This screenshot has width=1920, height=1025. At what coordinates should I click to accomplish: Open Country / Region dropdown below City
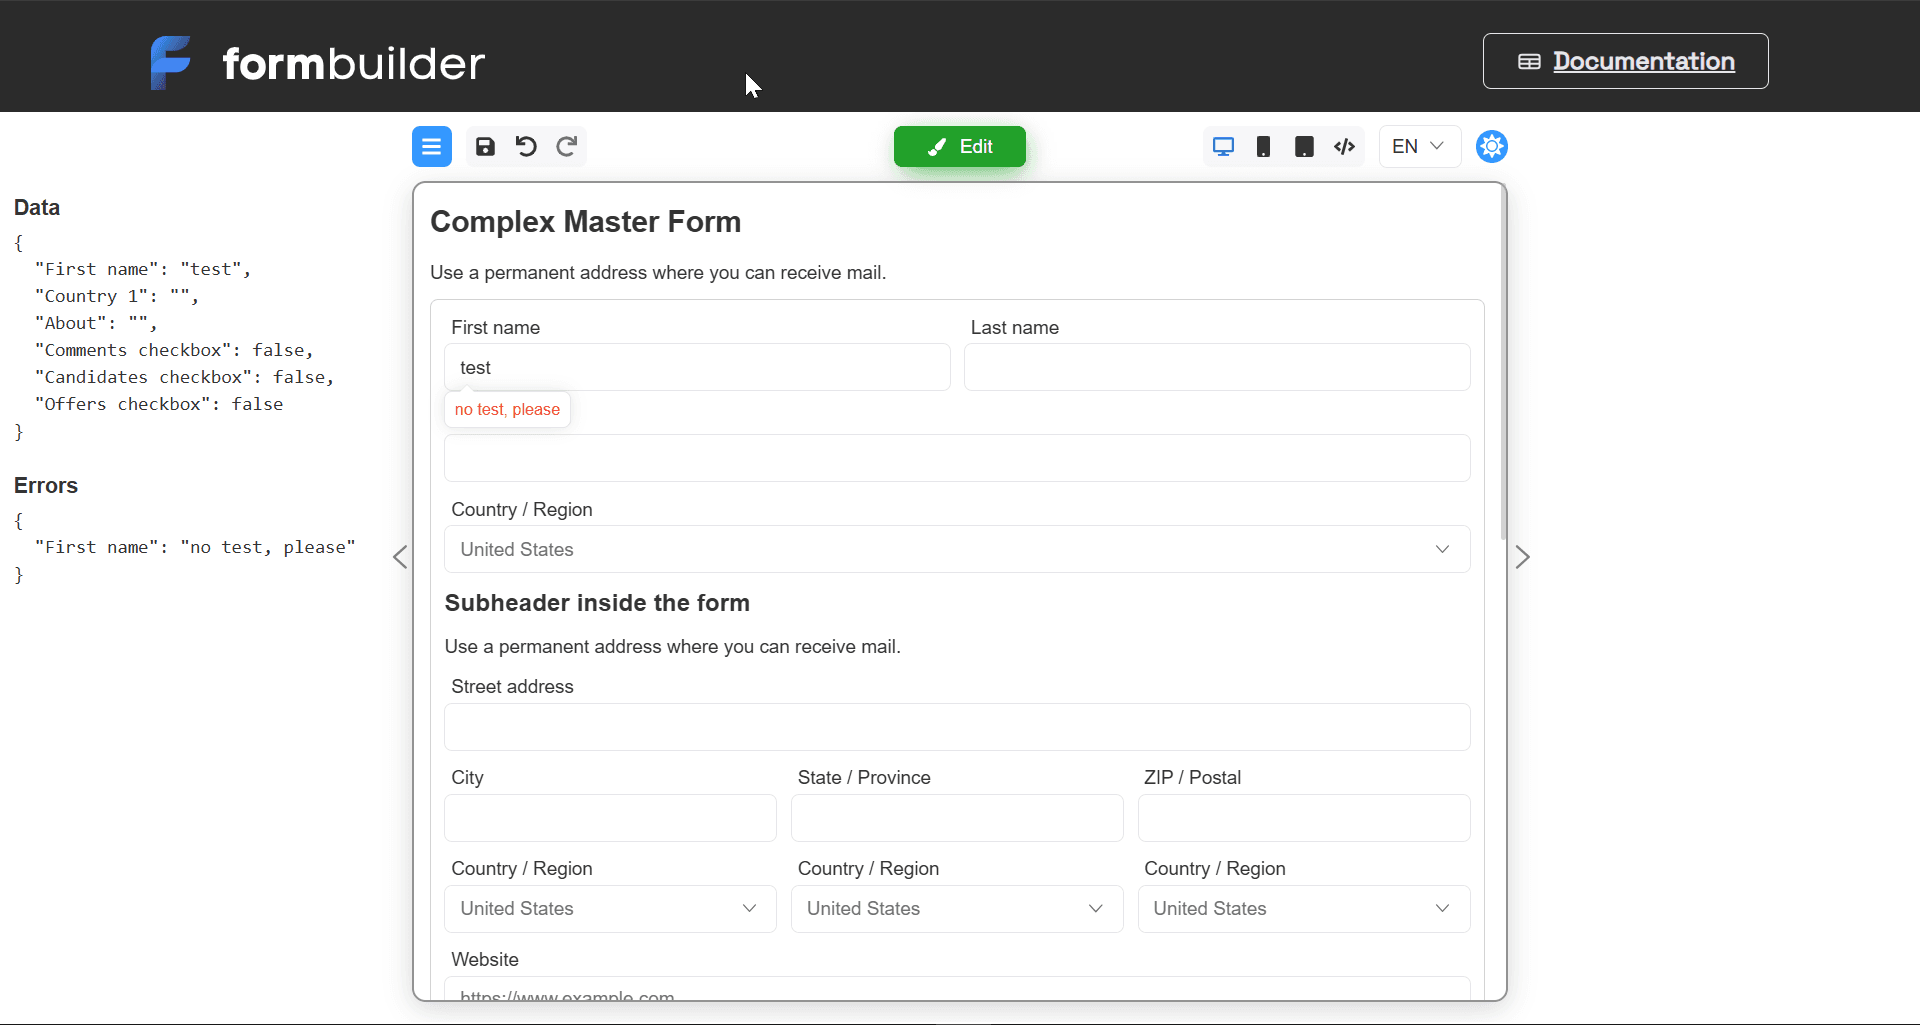click(x=609, y=909)
